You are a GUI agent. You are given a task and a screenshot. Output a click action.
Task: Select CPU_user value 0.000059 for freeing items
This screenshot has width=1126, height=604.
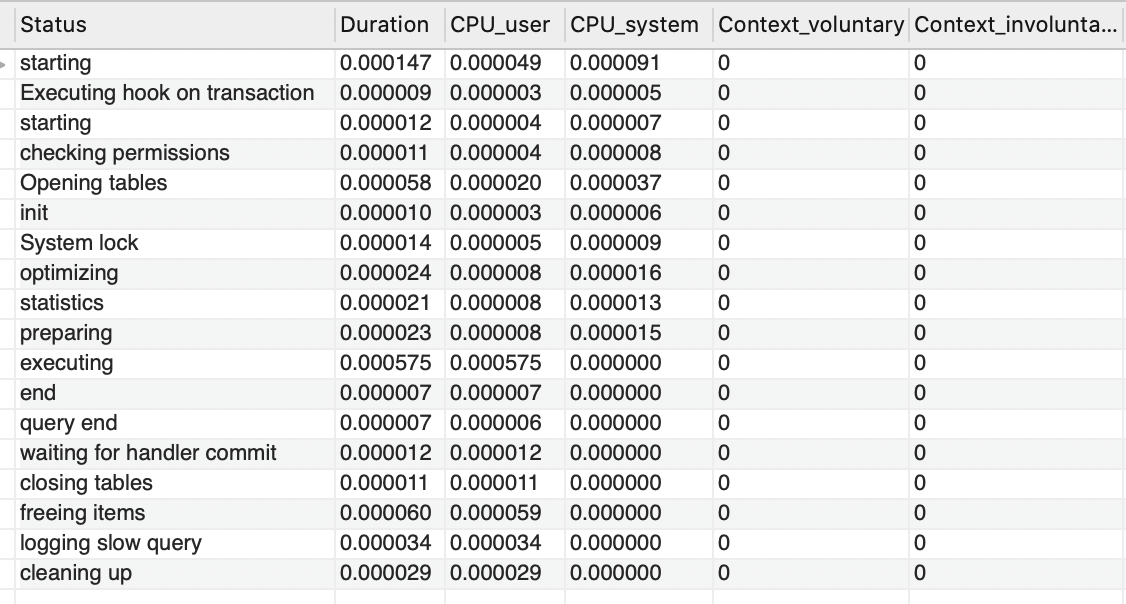pyautogui.click(x=495, y=513)
